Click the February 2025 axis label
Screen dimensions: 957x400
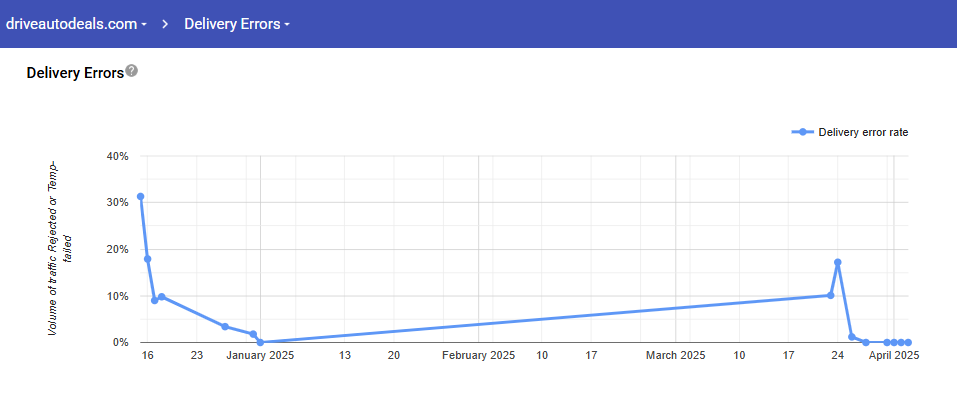coord(478,355)
